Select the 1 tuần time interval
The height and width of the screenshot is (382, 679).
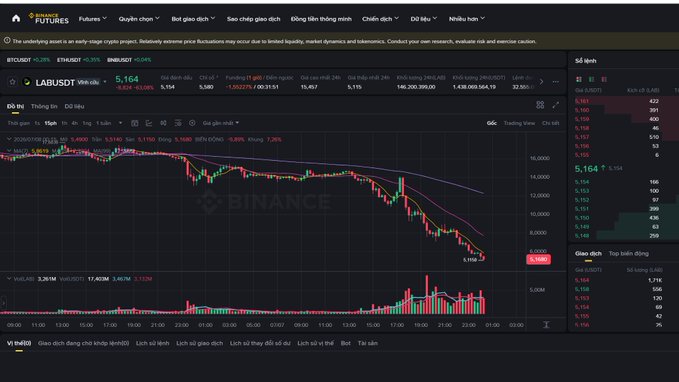pyautogui.click(x=103, y=123)
